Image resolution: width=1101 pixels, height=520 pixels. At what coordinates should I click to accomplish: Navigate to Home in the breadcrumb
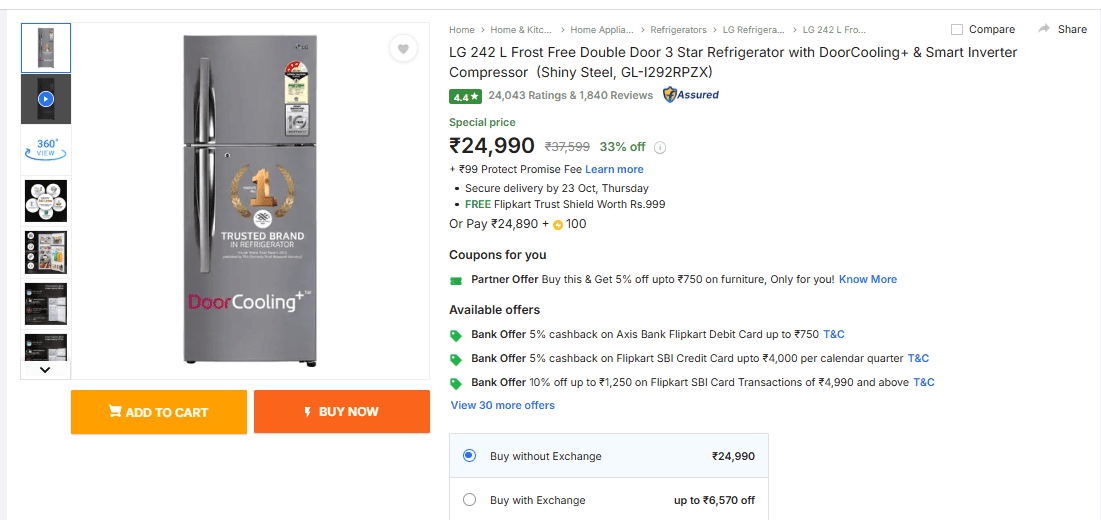point(462,30)
